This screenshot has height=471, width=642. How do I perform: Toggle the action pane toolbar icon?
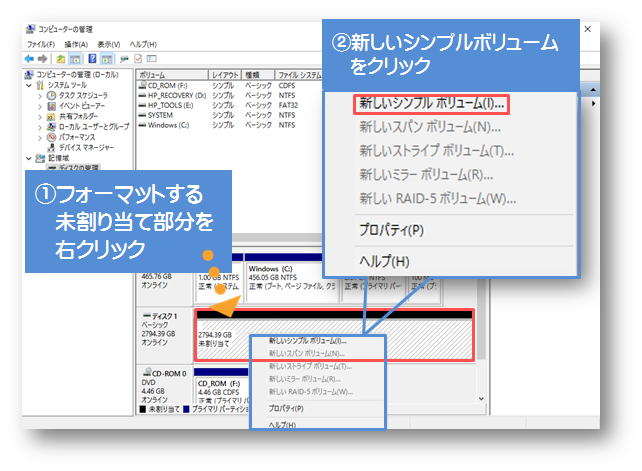107,59
